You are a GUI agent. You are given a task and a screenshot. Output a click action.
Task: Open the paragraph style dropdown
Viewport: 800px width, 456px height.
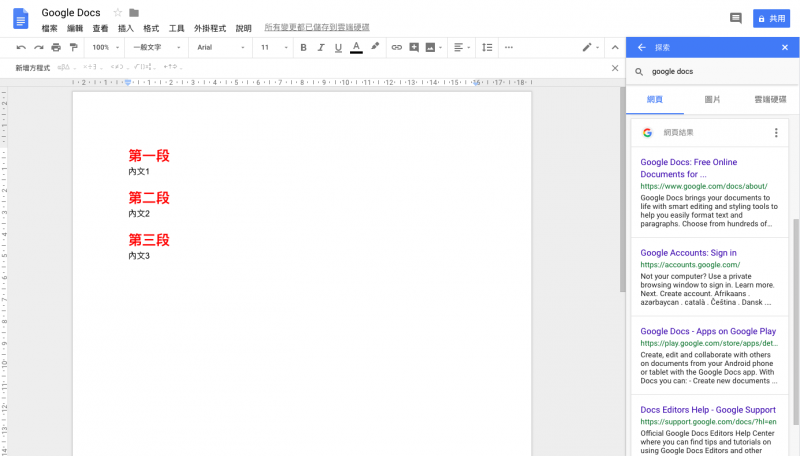(x=157, y=47)
